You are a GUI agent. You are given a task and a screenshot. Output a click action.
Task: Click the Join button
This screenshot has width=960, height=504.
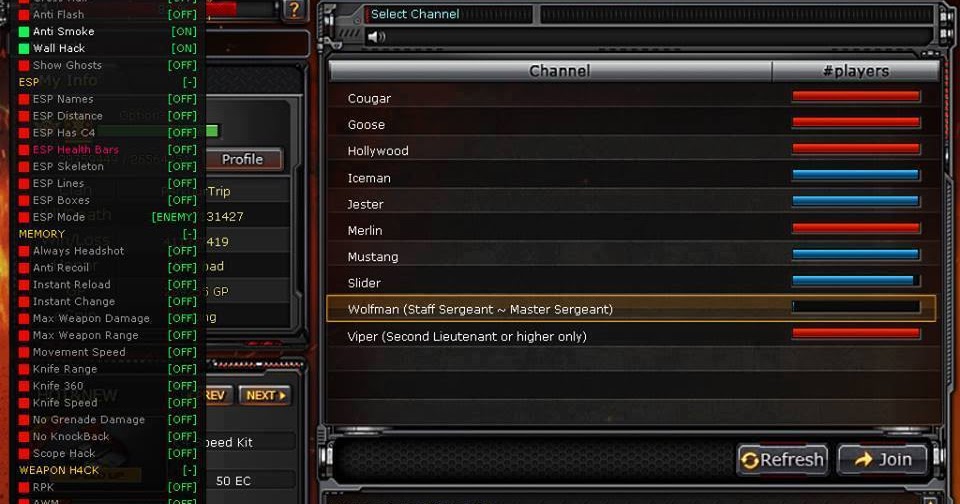pyautogui.click(x=882, y=459)
